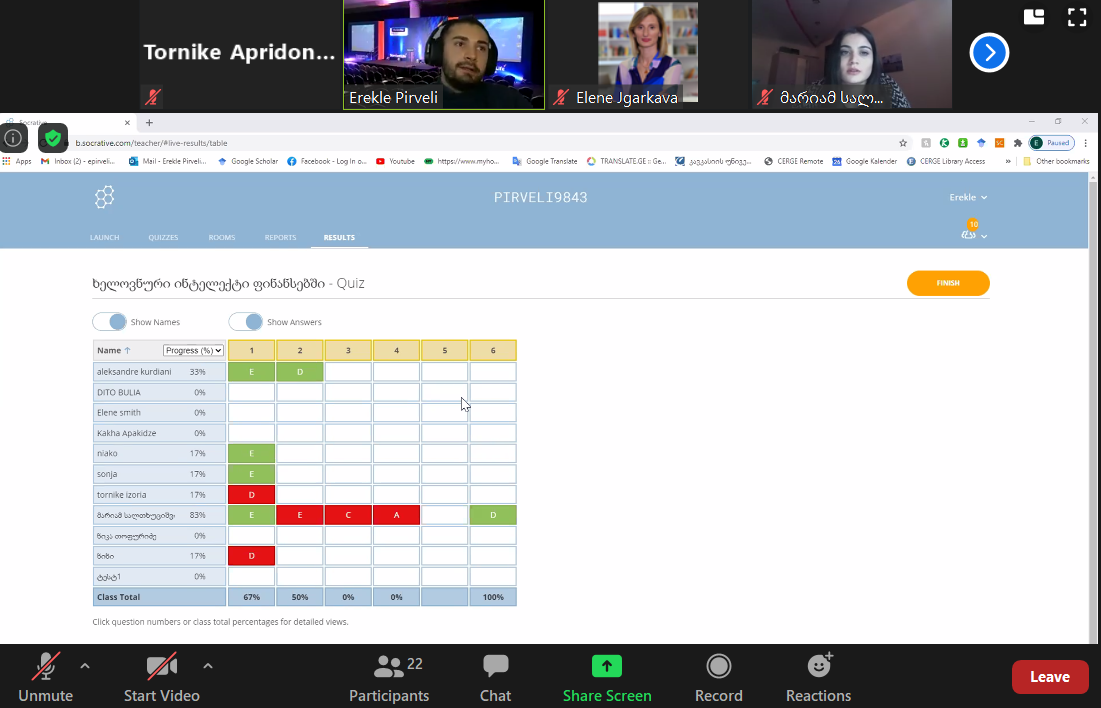Expand video options arrow next to Start Video
This screenshot has width=1101, height=708.
point(207,666)
